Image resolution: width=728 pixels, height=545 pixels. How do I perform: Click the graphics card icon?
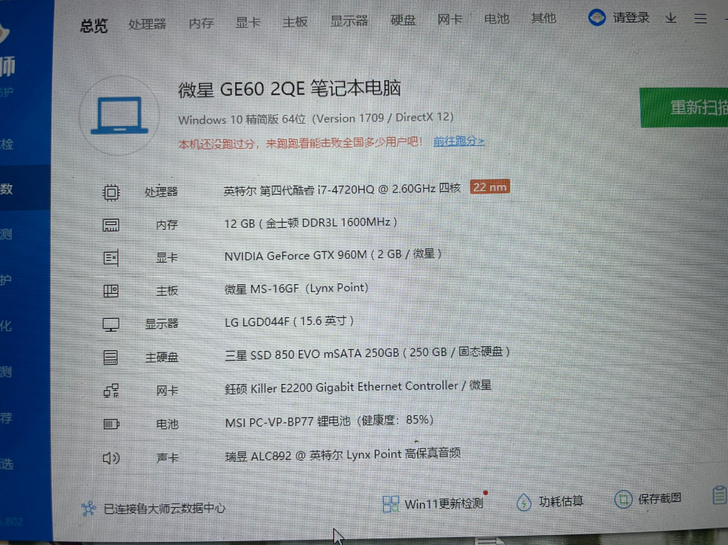click(x=111, y=258)
